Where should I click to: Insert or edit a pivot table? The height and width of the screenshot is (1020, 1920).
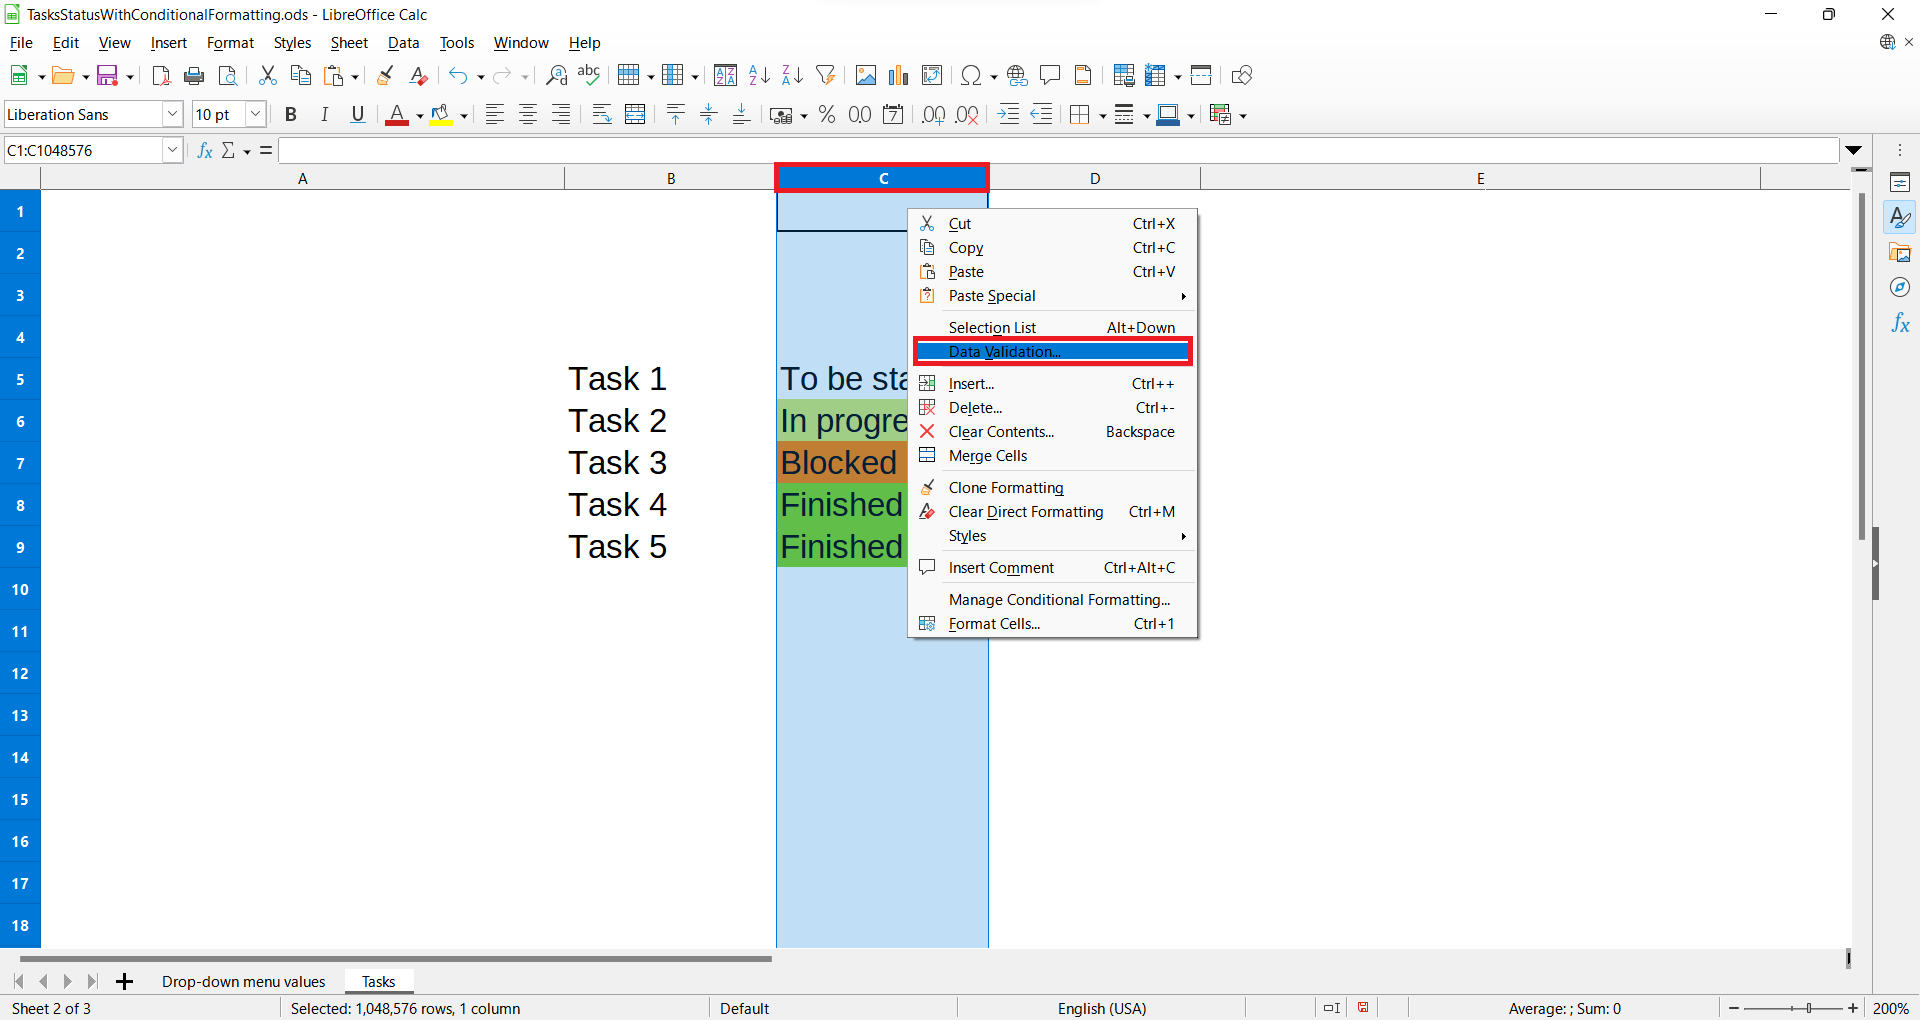[x=932, y=76]
